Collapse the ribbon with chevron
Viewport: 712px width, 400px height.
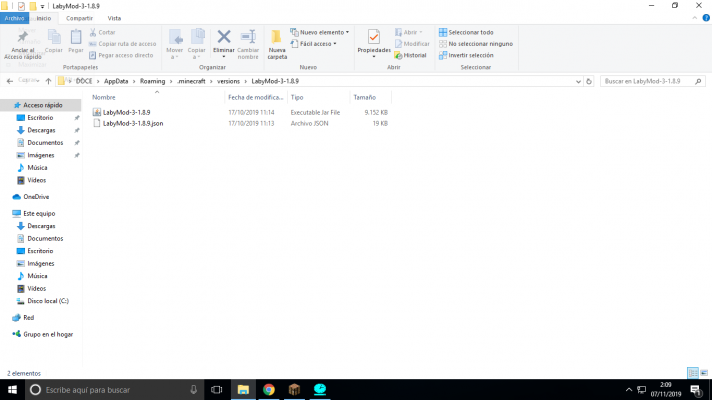coord(694,18)
